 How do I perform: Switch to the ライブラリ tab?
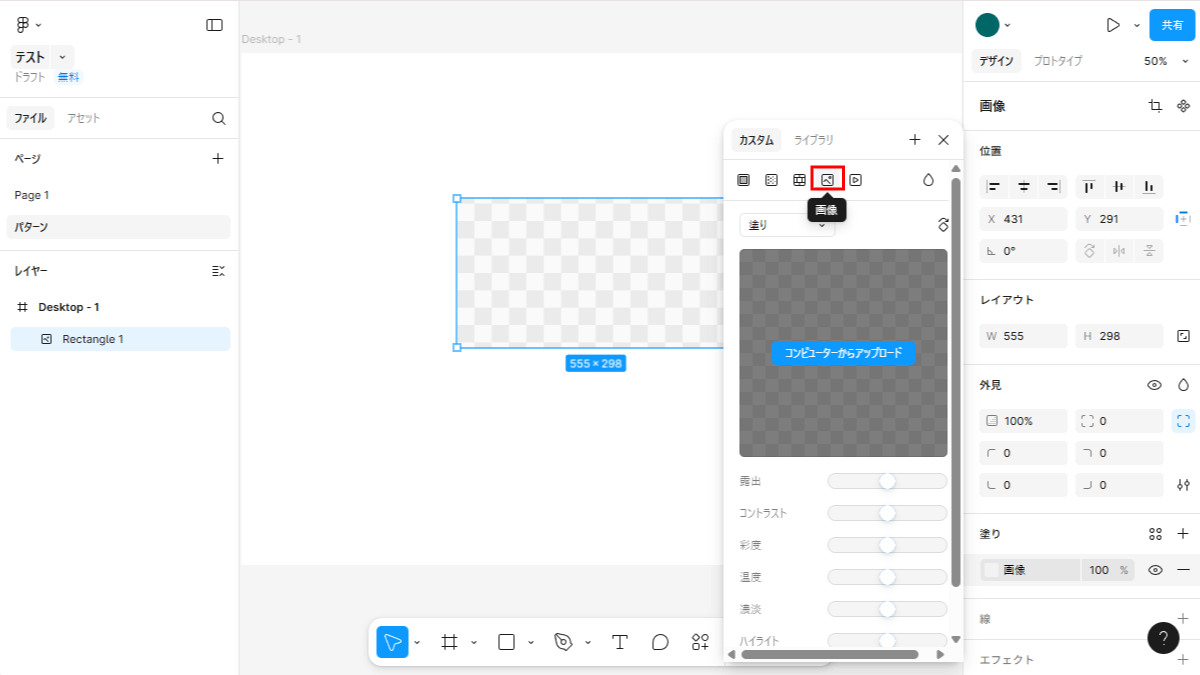(x=813, y=140)
